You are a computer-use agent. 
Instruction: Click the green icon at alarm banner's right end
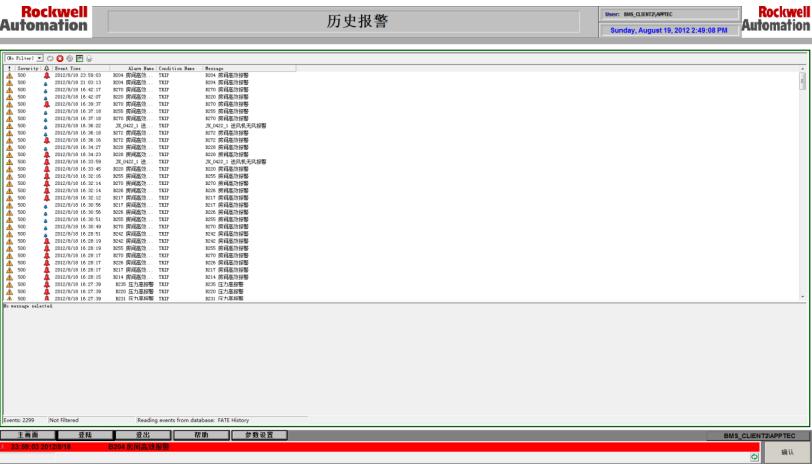[754, 457]
